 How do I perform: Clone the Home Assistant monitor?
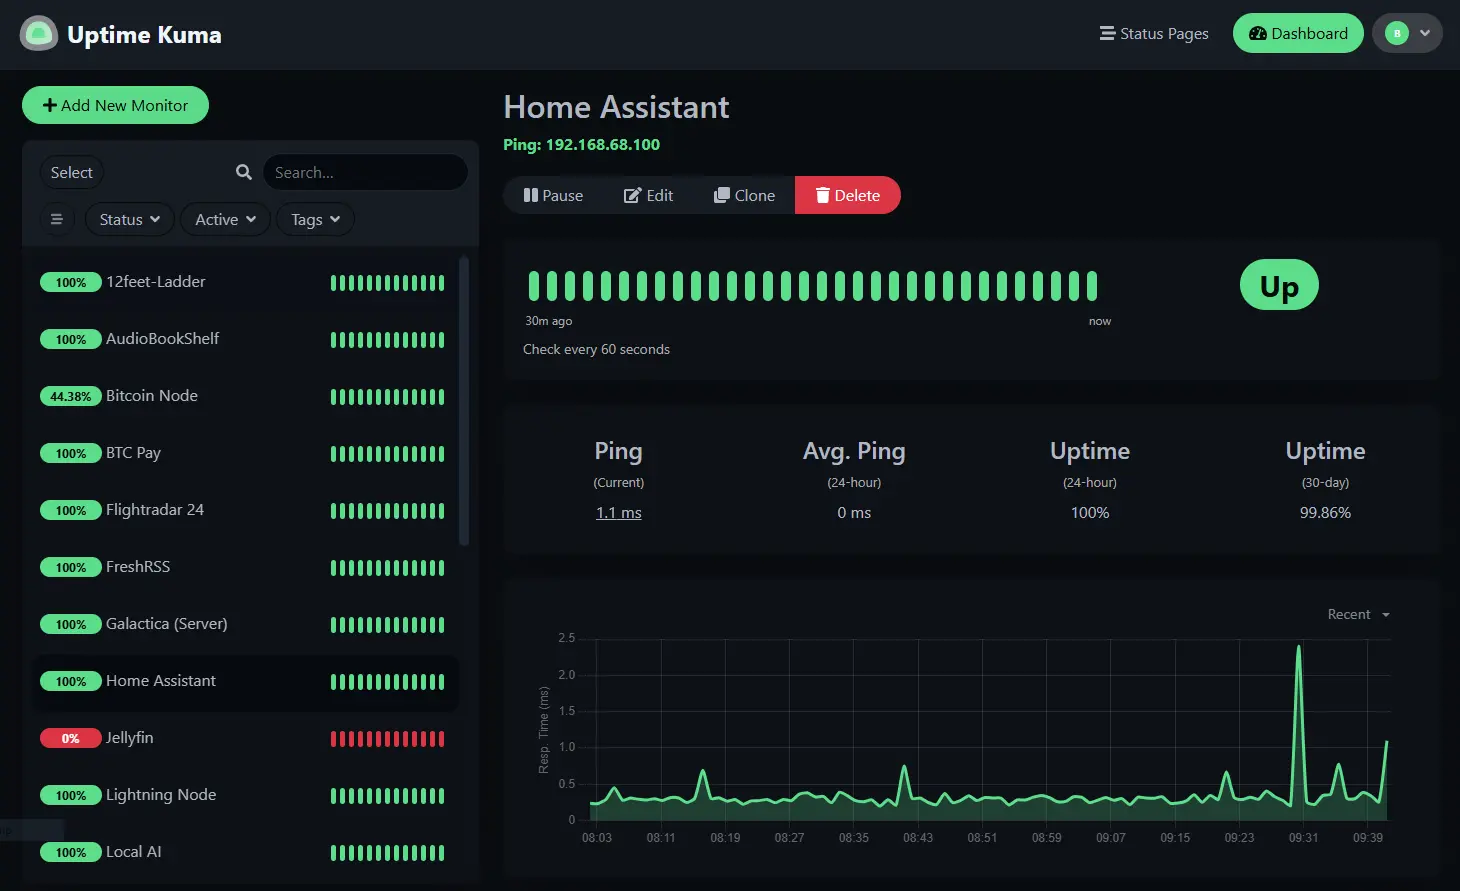click(744, 195)
